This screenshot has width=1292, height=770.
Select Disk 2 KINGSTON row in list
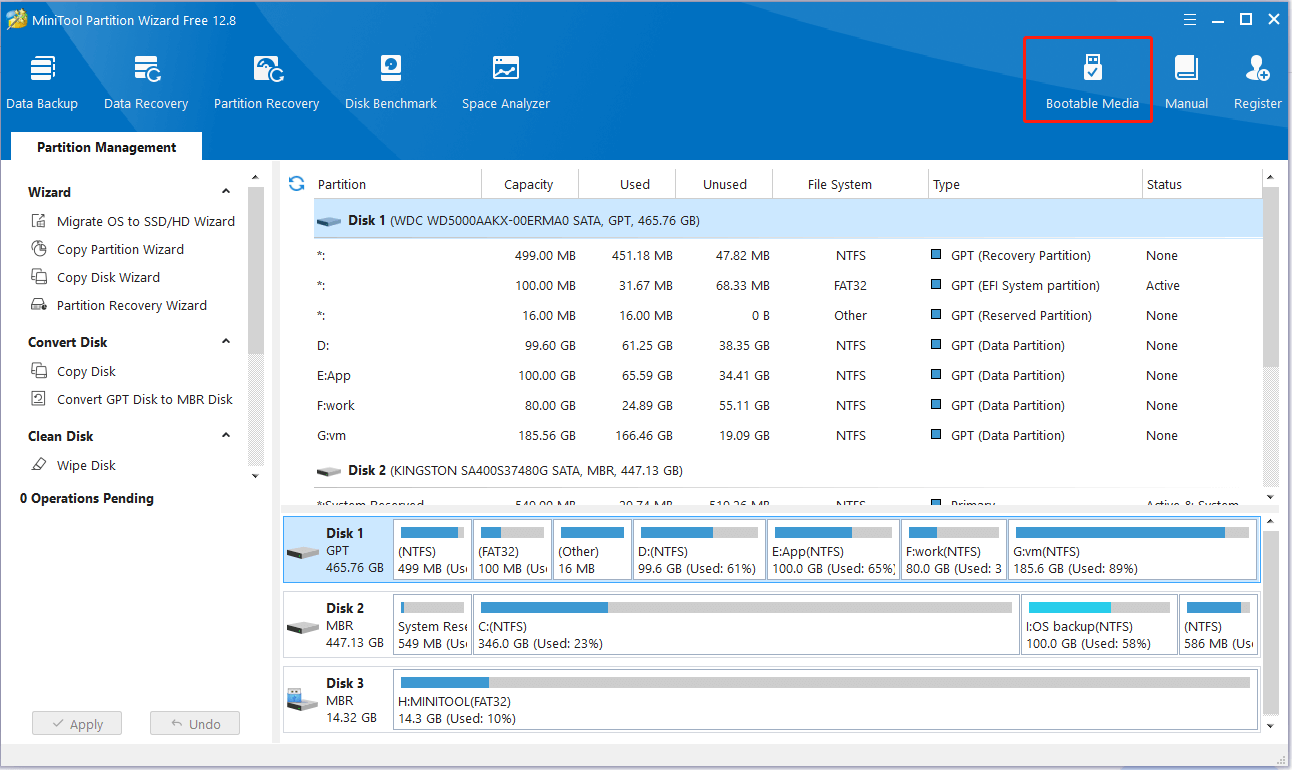[x=788, y=470]
